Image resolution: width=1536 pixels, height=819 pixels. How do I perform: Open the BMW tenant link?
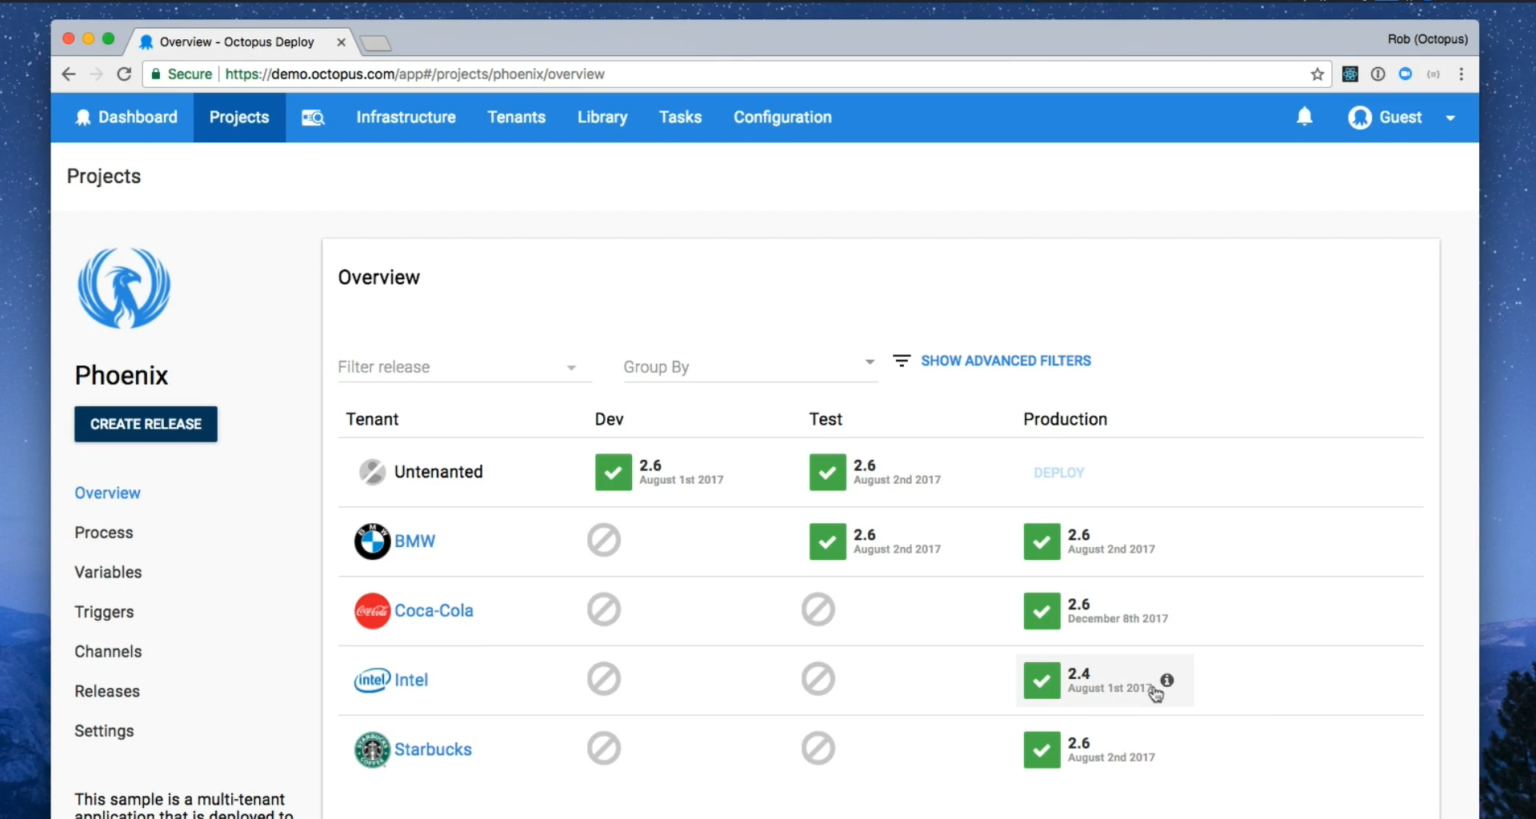[x=415, y=541]
